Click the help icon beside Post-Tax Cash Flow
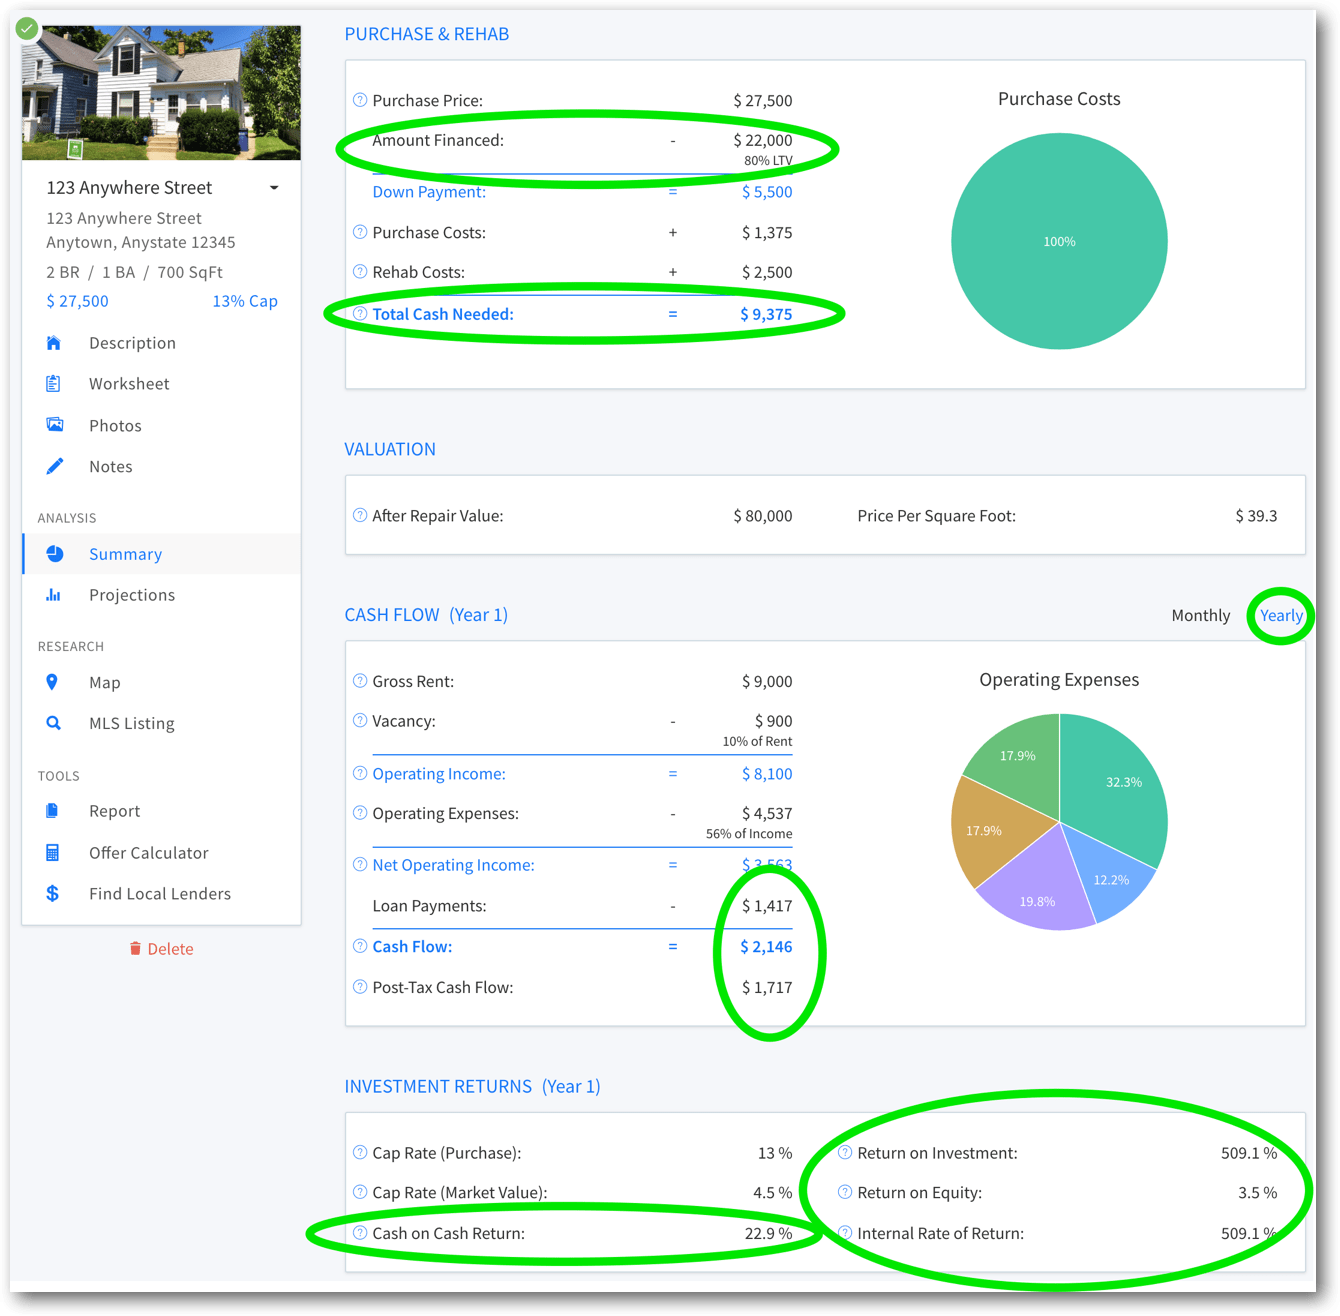 (x=360, y=987)
